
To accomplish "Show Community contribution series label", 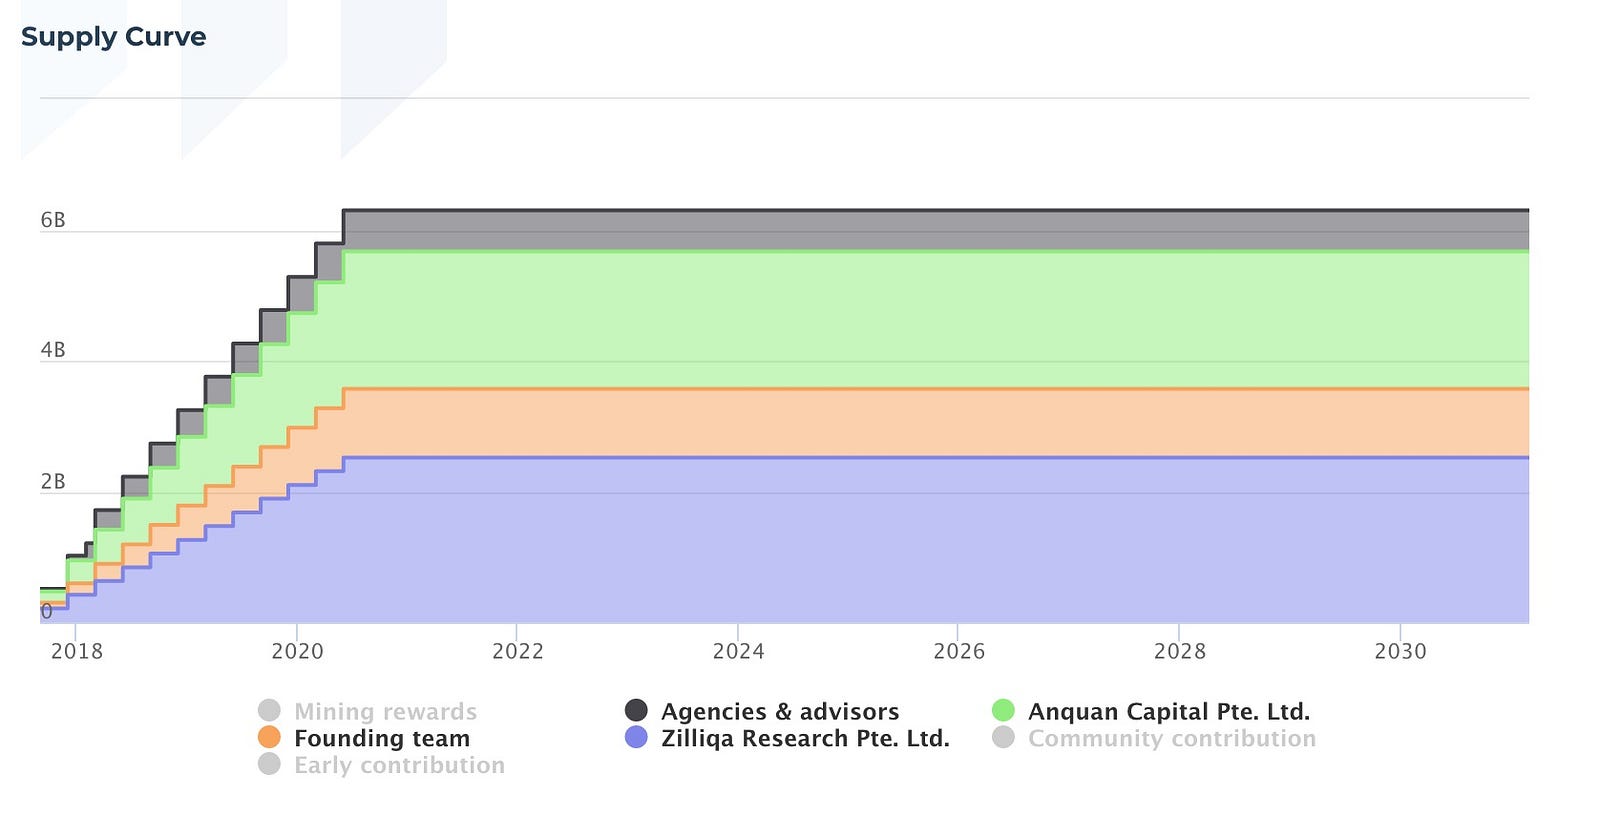I will [x=1171, y=738].
